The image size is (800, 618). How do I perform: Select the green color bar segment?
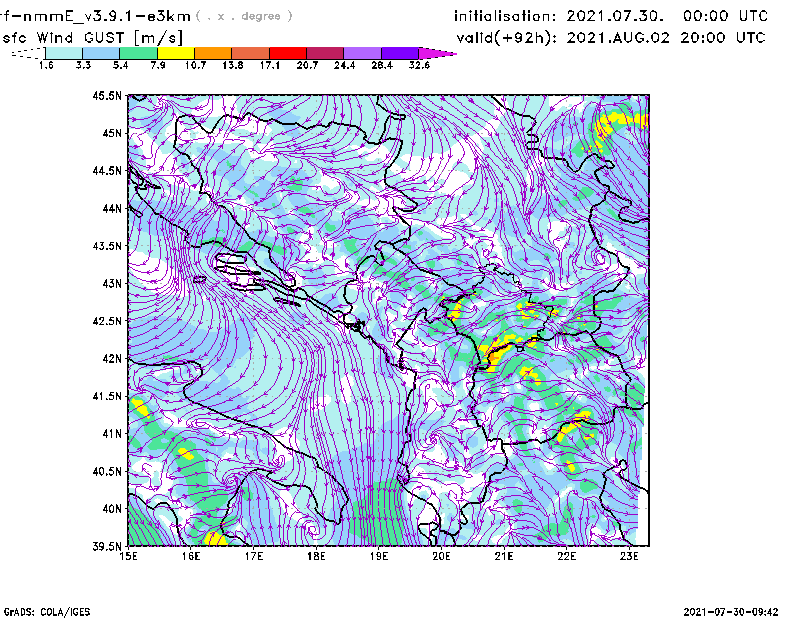pos(138,53)
